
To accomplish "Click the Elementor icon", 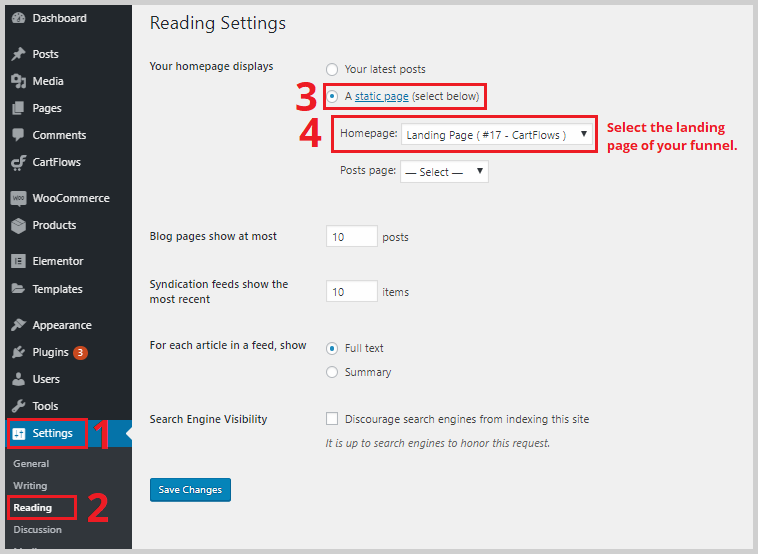I will (x=18, y=261).
